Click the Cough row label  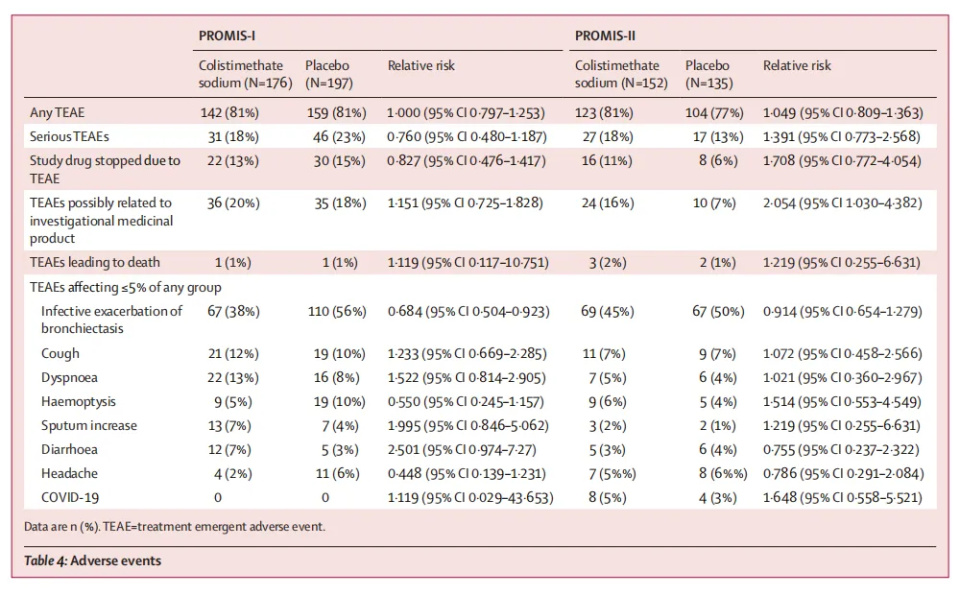click(60, 353)
